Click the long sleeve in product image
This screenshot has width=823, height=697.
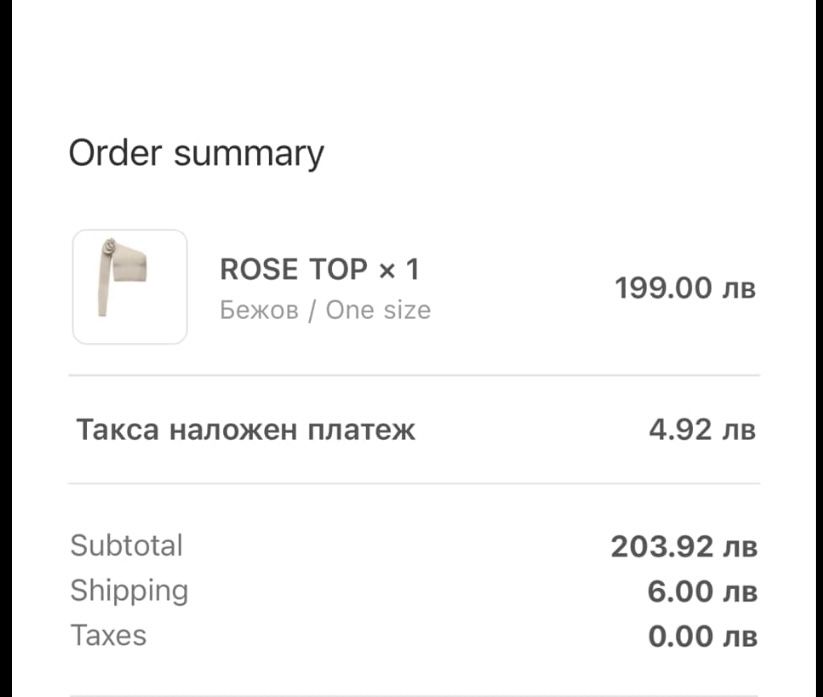pos(104,283)
